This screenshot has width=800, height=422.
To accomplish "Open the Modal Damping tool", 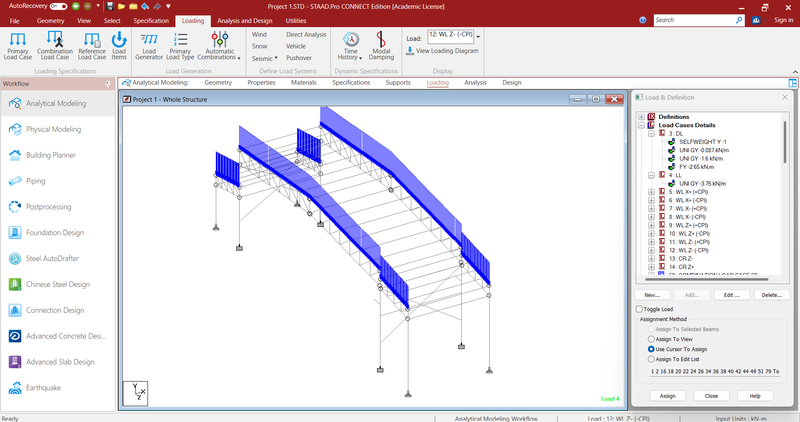I will point(381,45).
